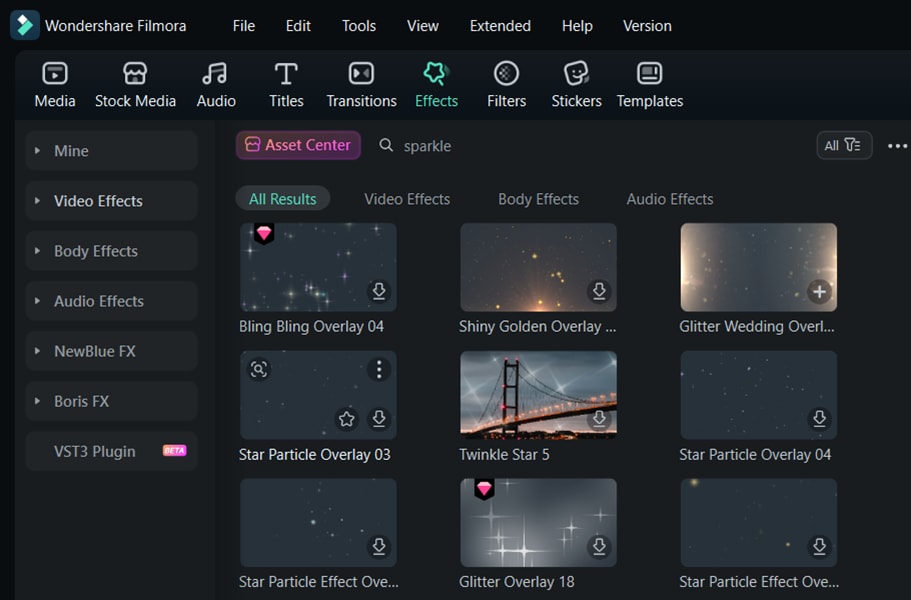
Task: Add Glitter Wedding Overlay with plus icon
Action: 819,291
